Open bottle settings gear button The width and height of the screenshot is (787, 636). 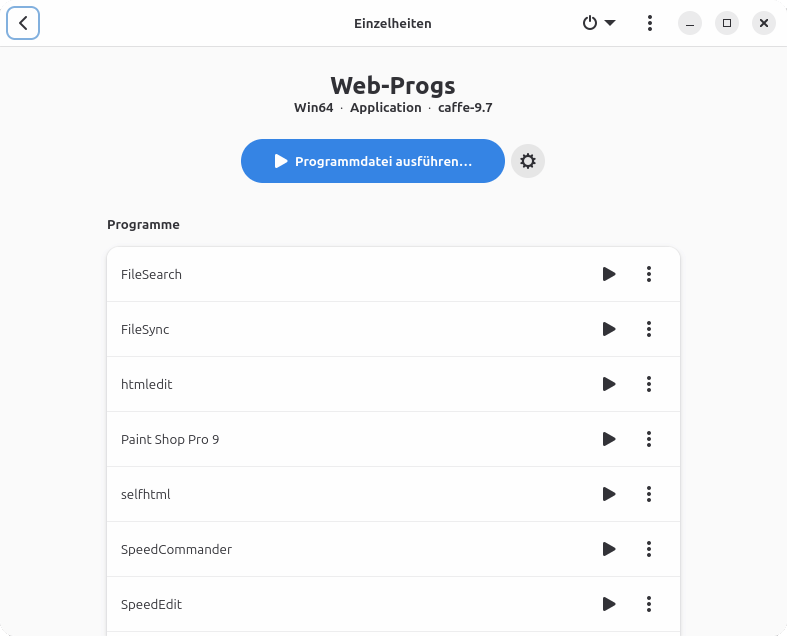pyautogui.click(x=528, y=161)
